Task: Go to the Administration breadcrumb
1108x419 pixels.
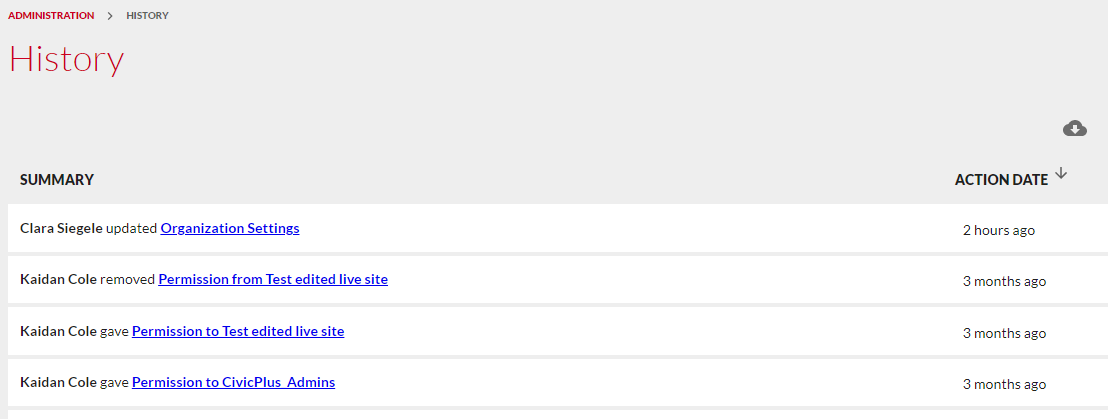Action: (51, 16)
